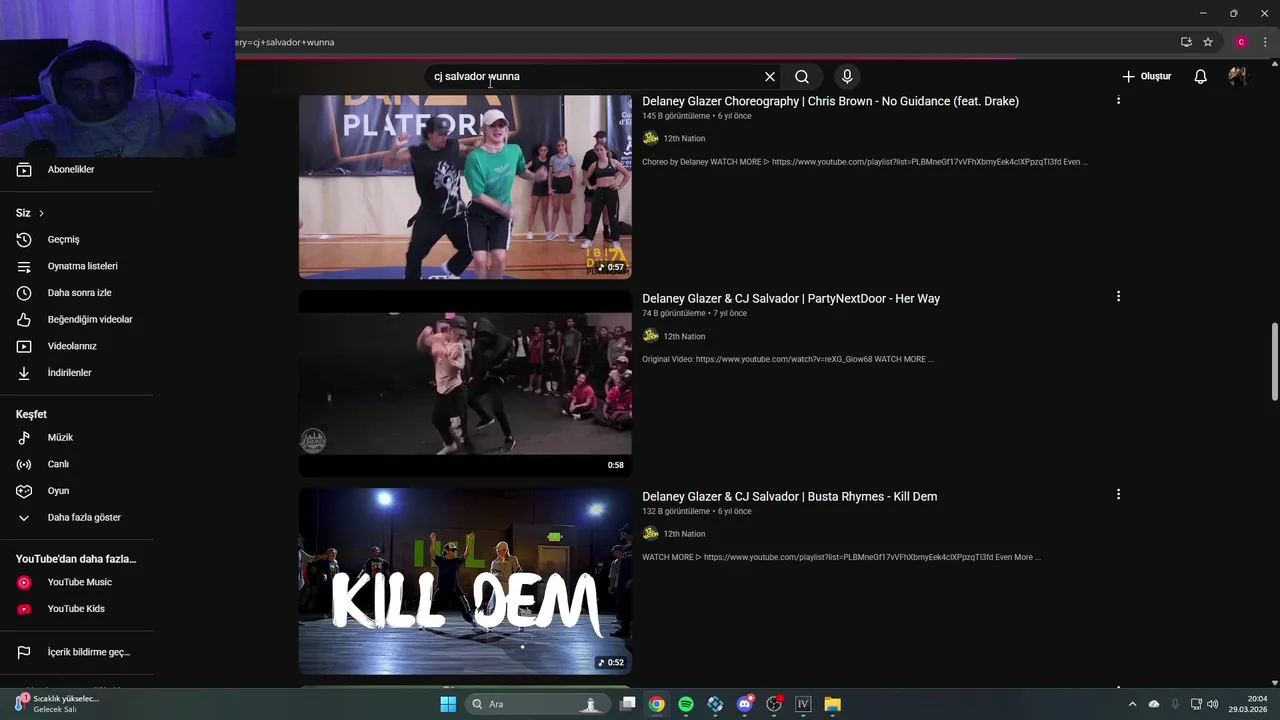Image resolution: width=1280 pixels, height=720 pixels.
Task: Open the weather widget Sıcaklık yükselecek
Action: tap(60, 704)
